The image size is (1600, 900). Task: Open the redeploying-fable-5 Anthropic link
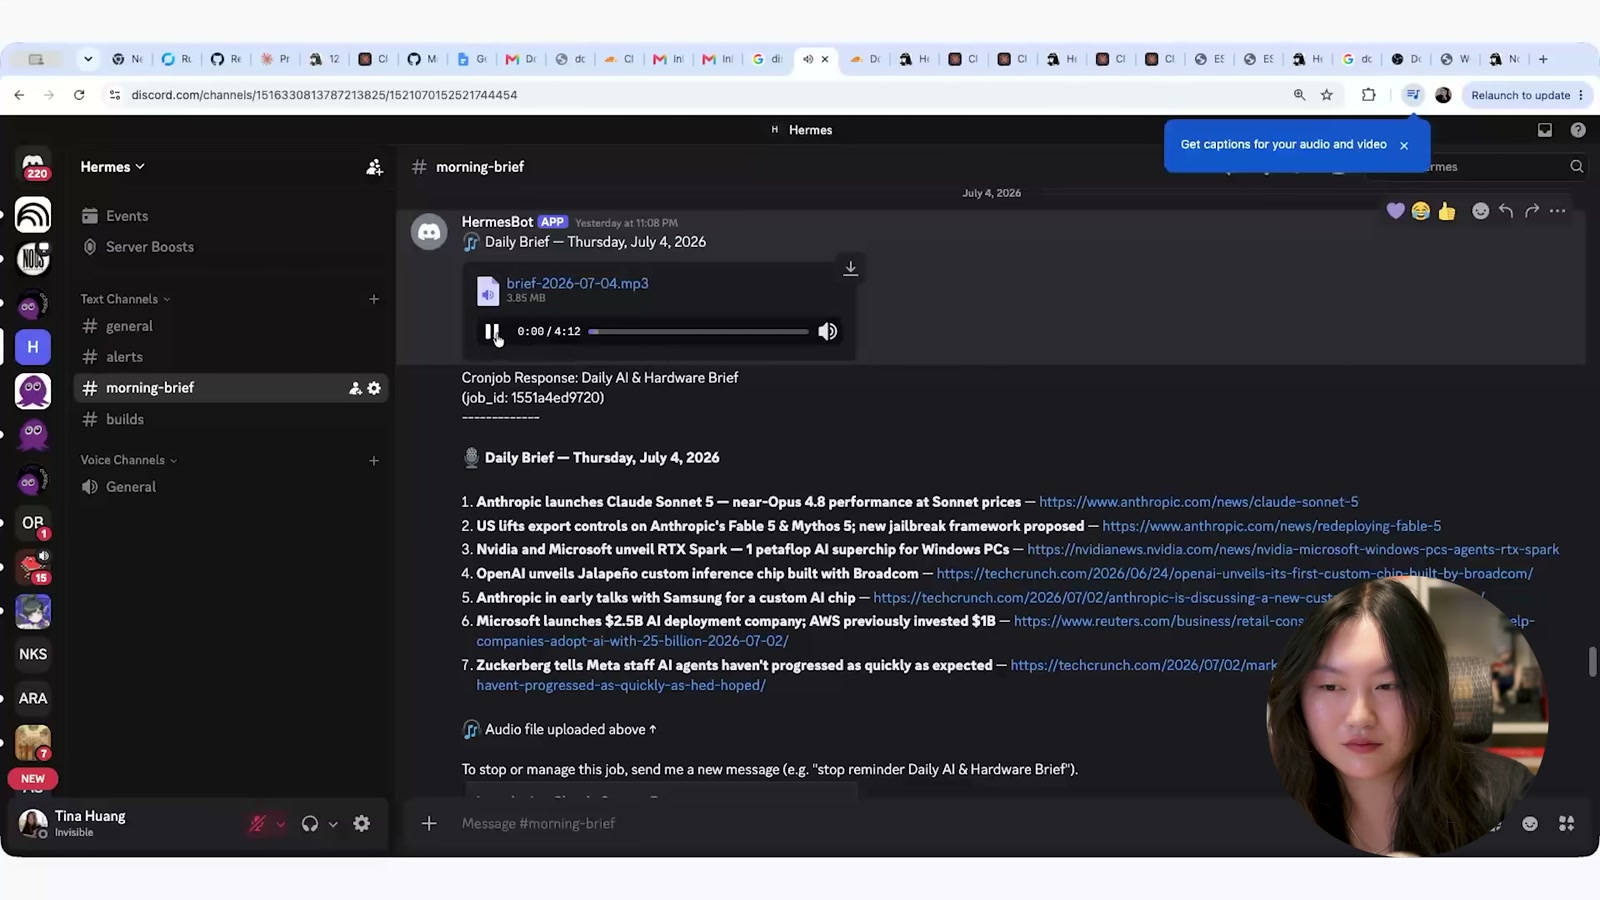pyautogui.click(x=1272, y=526)
